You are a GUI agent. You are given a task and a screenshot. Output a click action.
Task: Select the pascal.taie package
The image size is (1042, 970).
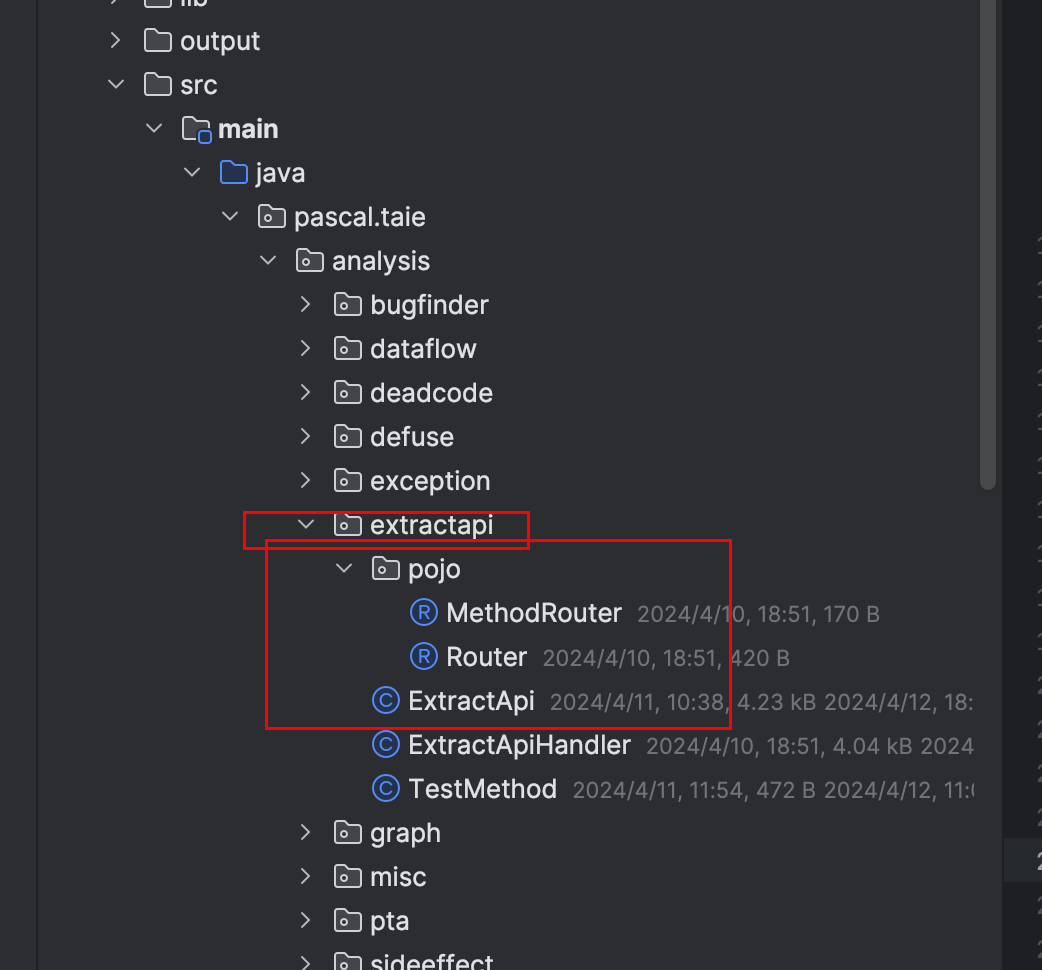(x=360, y=217)
